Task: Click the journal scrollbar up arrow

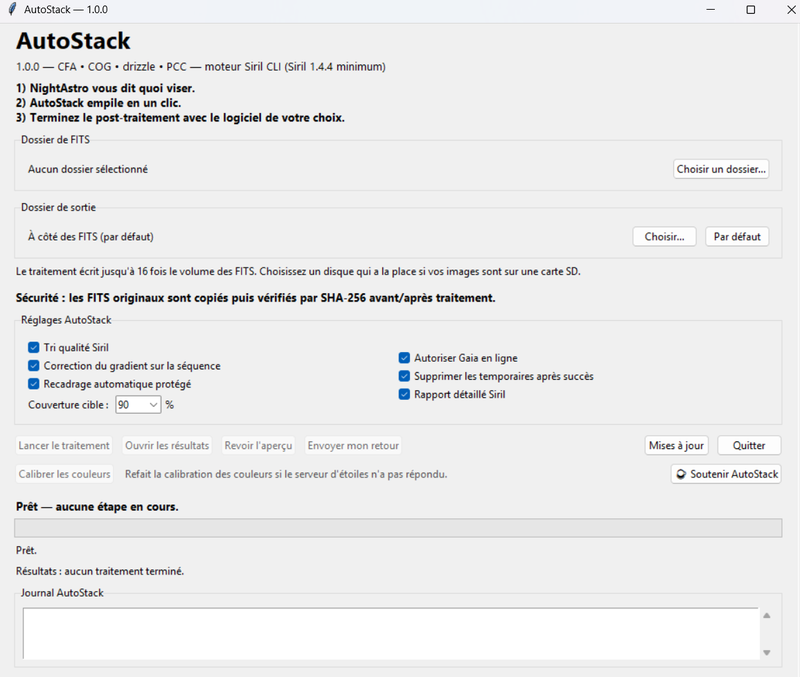Action: (766, 616)
